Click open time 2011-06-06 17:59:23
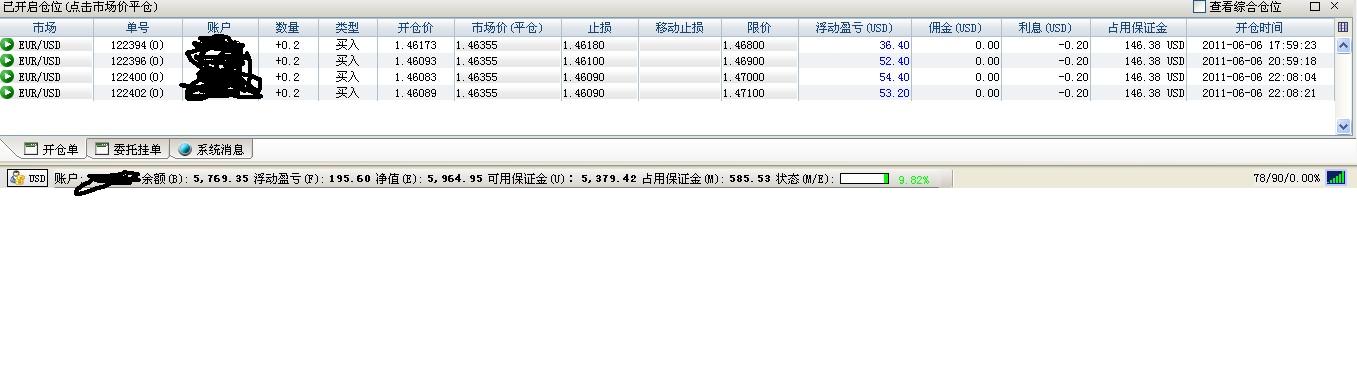This screenshot has width=1357, height=384. 1260,45
